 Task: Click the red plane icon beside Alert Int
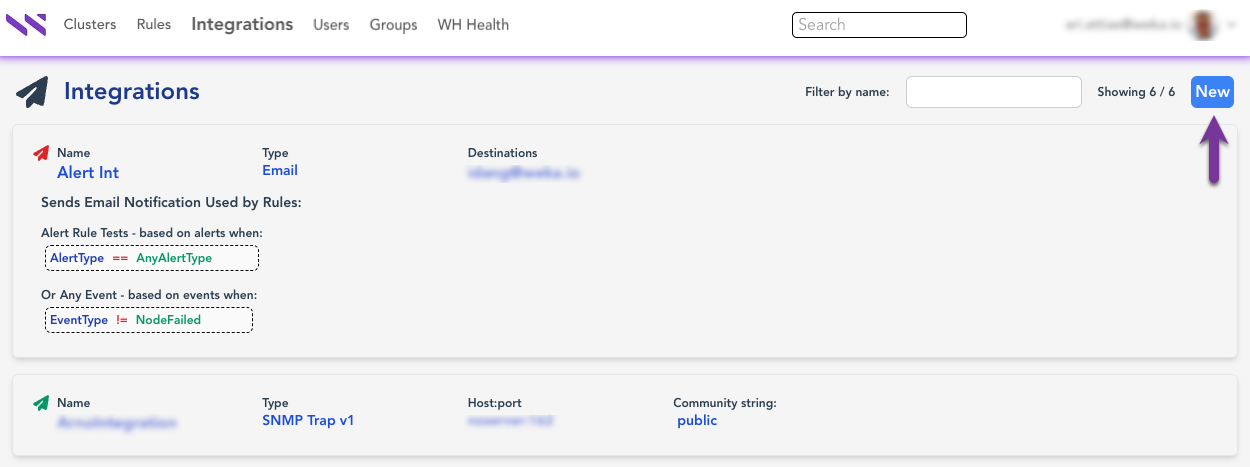[41, 153]
